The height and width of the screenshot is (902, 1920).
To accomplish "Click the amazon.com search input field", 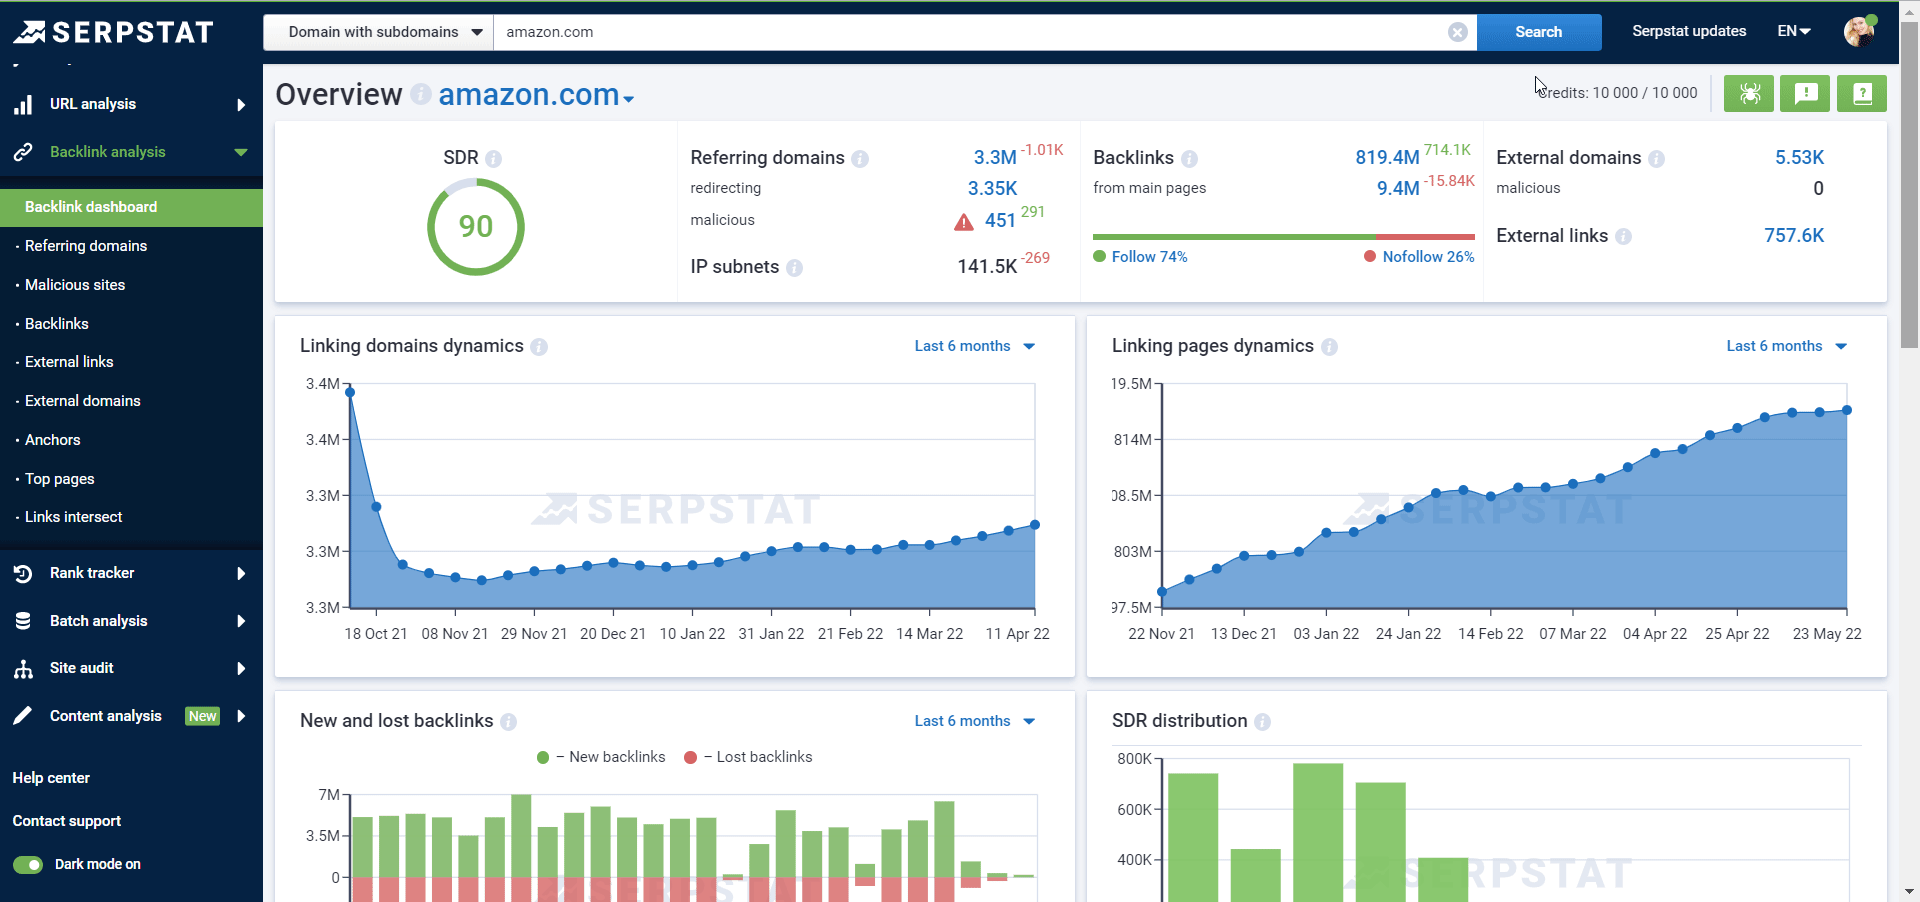I will tap(970, 32).
